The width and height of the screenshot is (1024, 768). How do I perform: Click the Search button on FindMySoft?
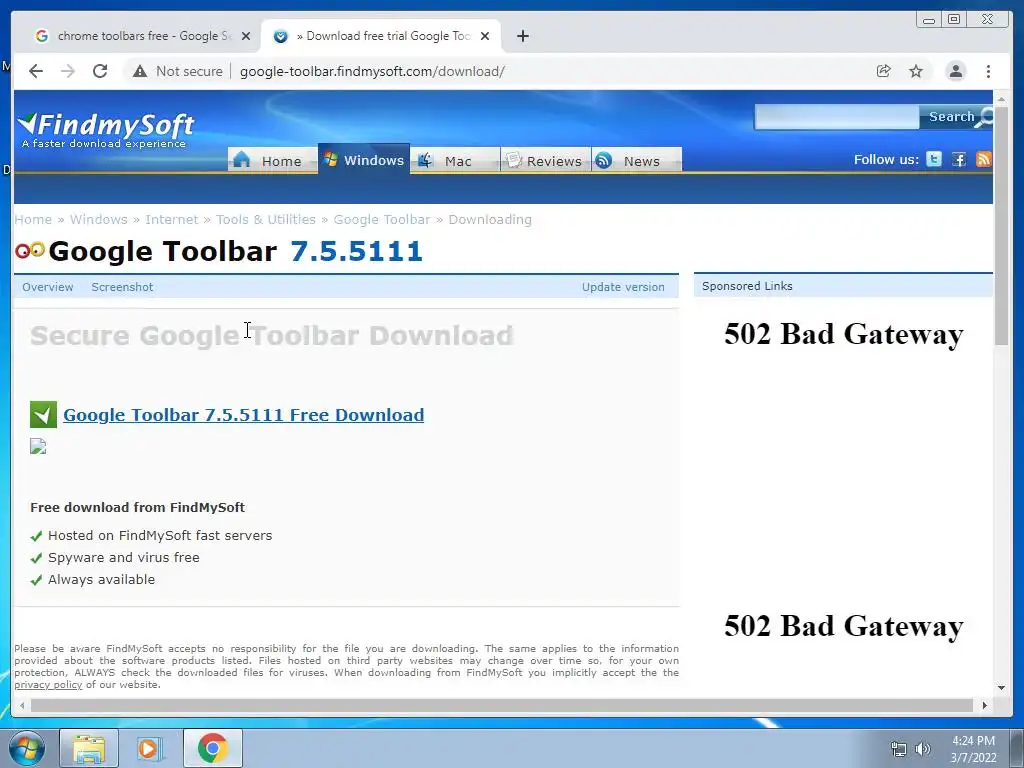pyautogui.click(x=956, y=116)
